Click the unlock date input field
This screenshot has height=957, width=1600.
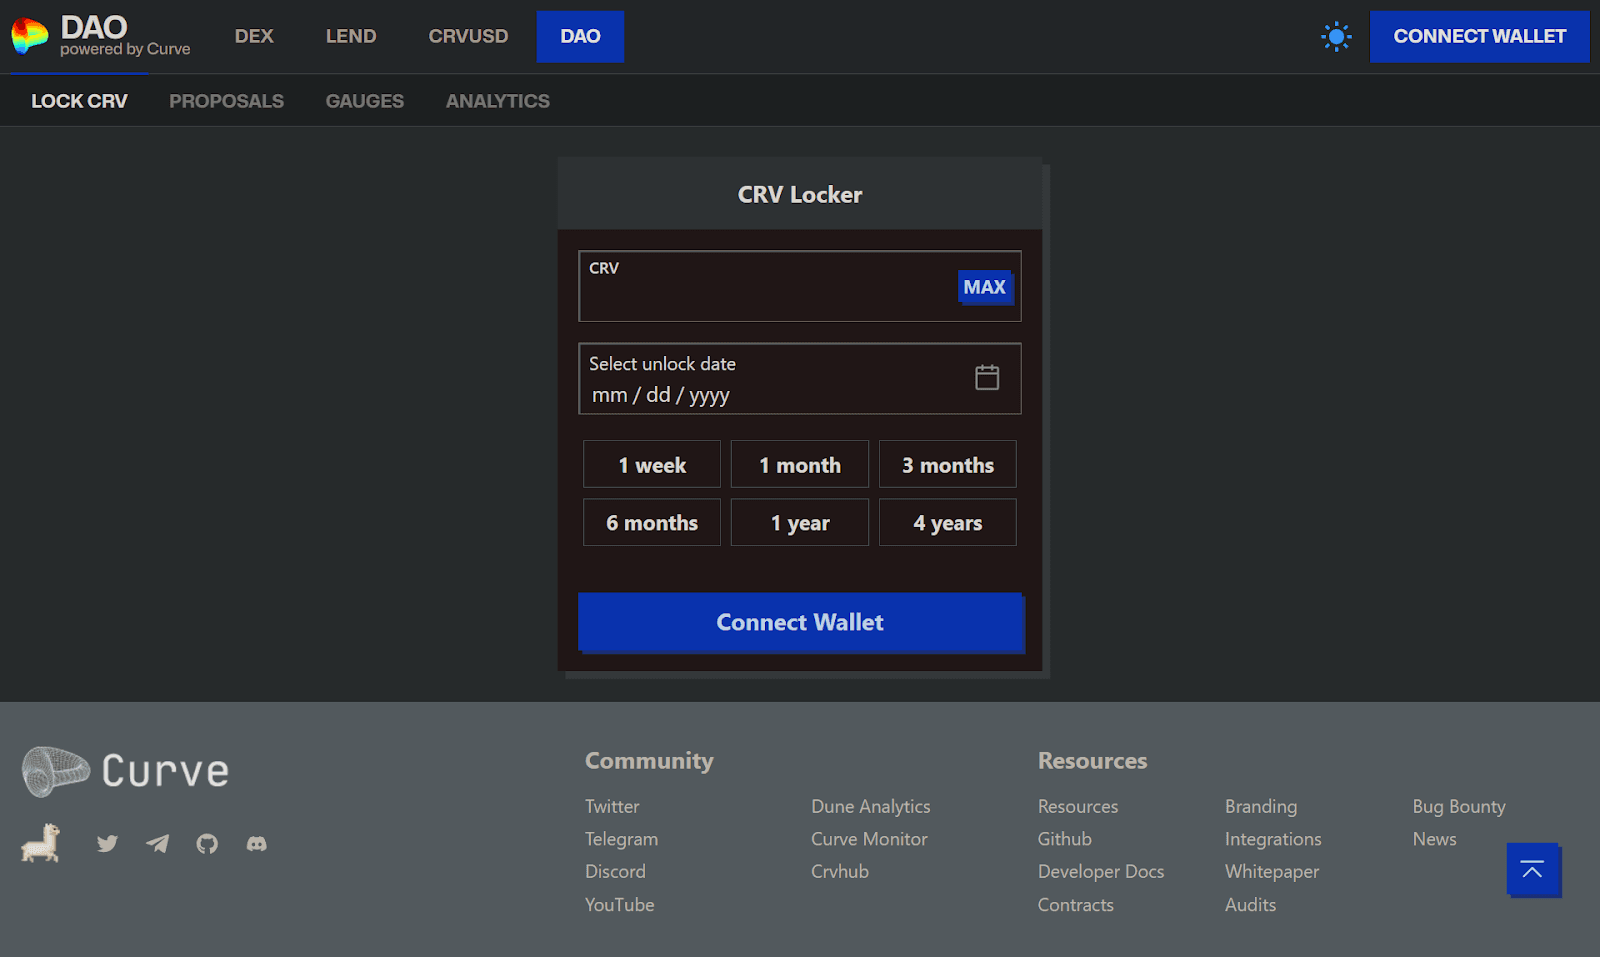800,379
